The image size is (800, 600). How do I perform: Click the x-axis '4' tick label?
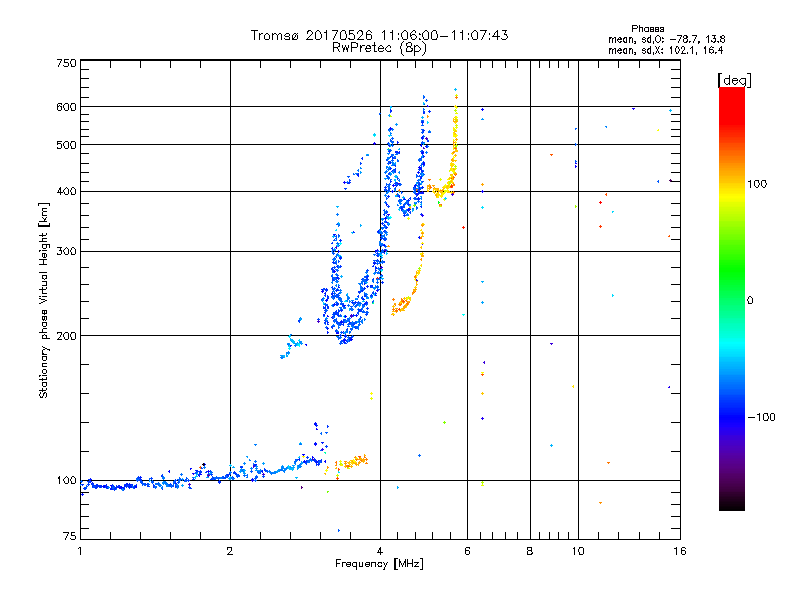point(380,551)
